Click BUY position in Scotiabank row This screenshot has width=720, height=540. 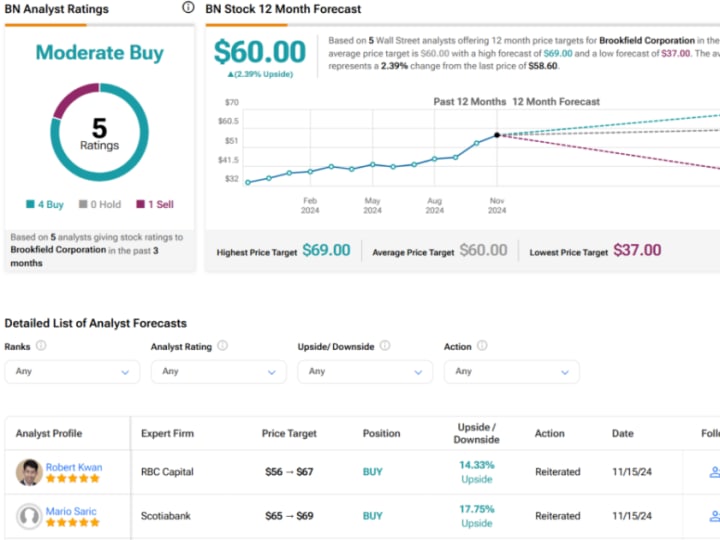coord(372,516)
